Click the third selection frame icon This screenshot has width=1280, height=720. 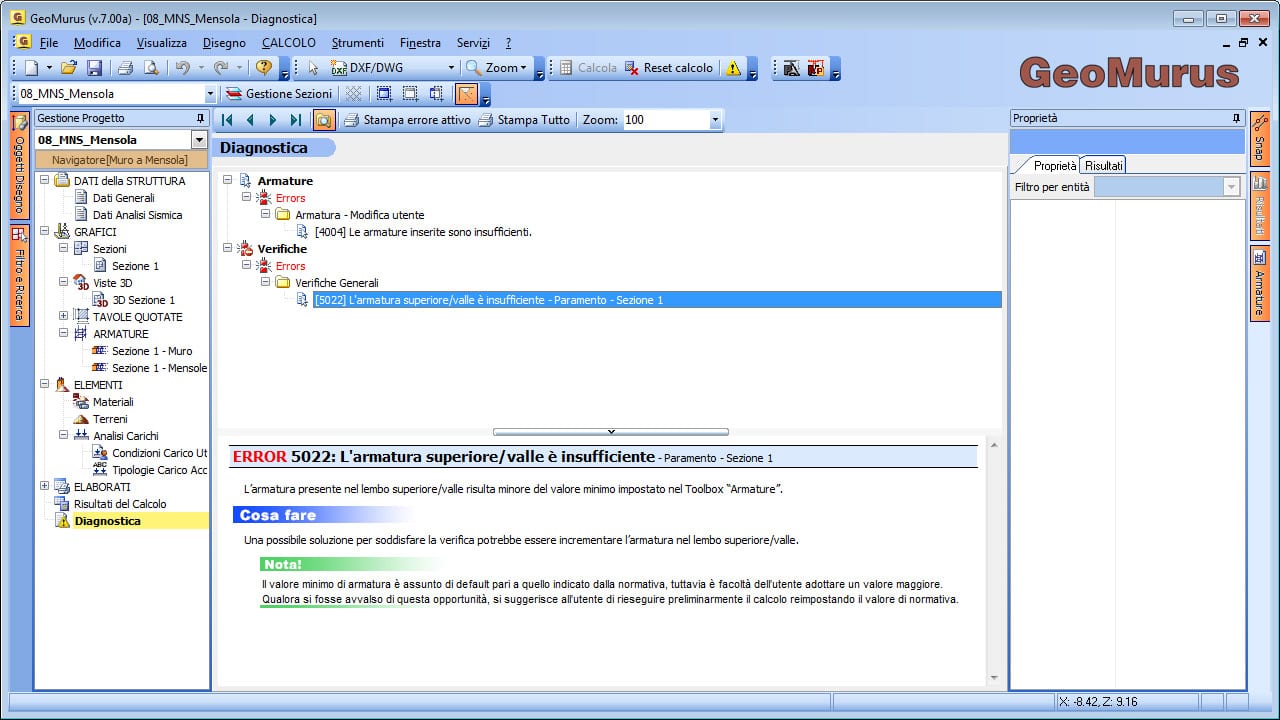[x=436, y=94]
